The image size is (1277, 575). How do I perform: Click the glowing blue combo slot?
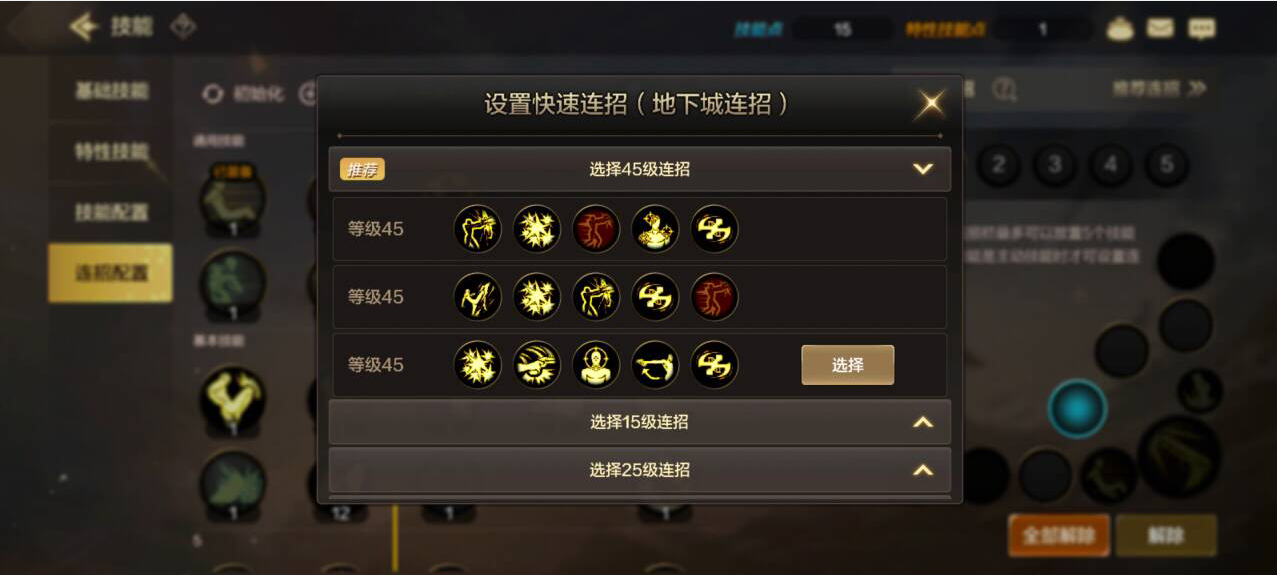click(1077, 409)
